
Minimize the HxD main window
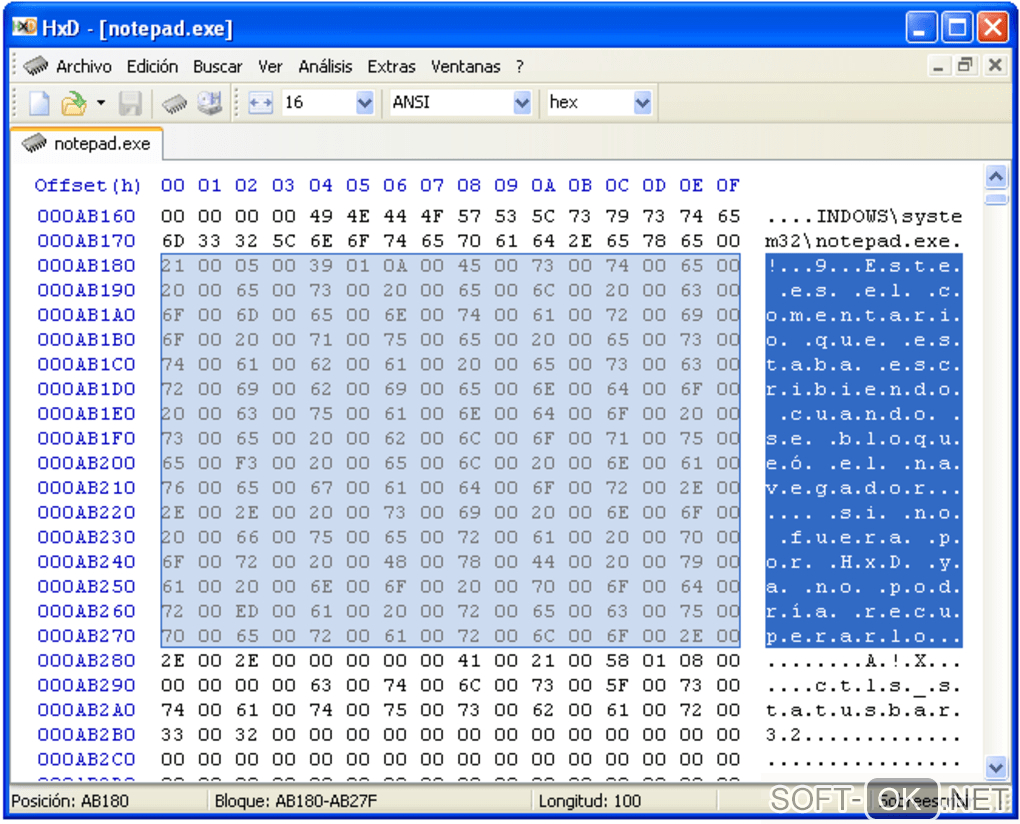click(x=920, y=27)
